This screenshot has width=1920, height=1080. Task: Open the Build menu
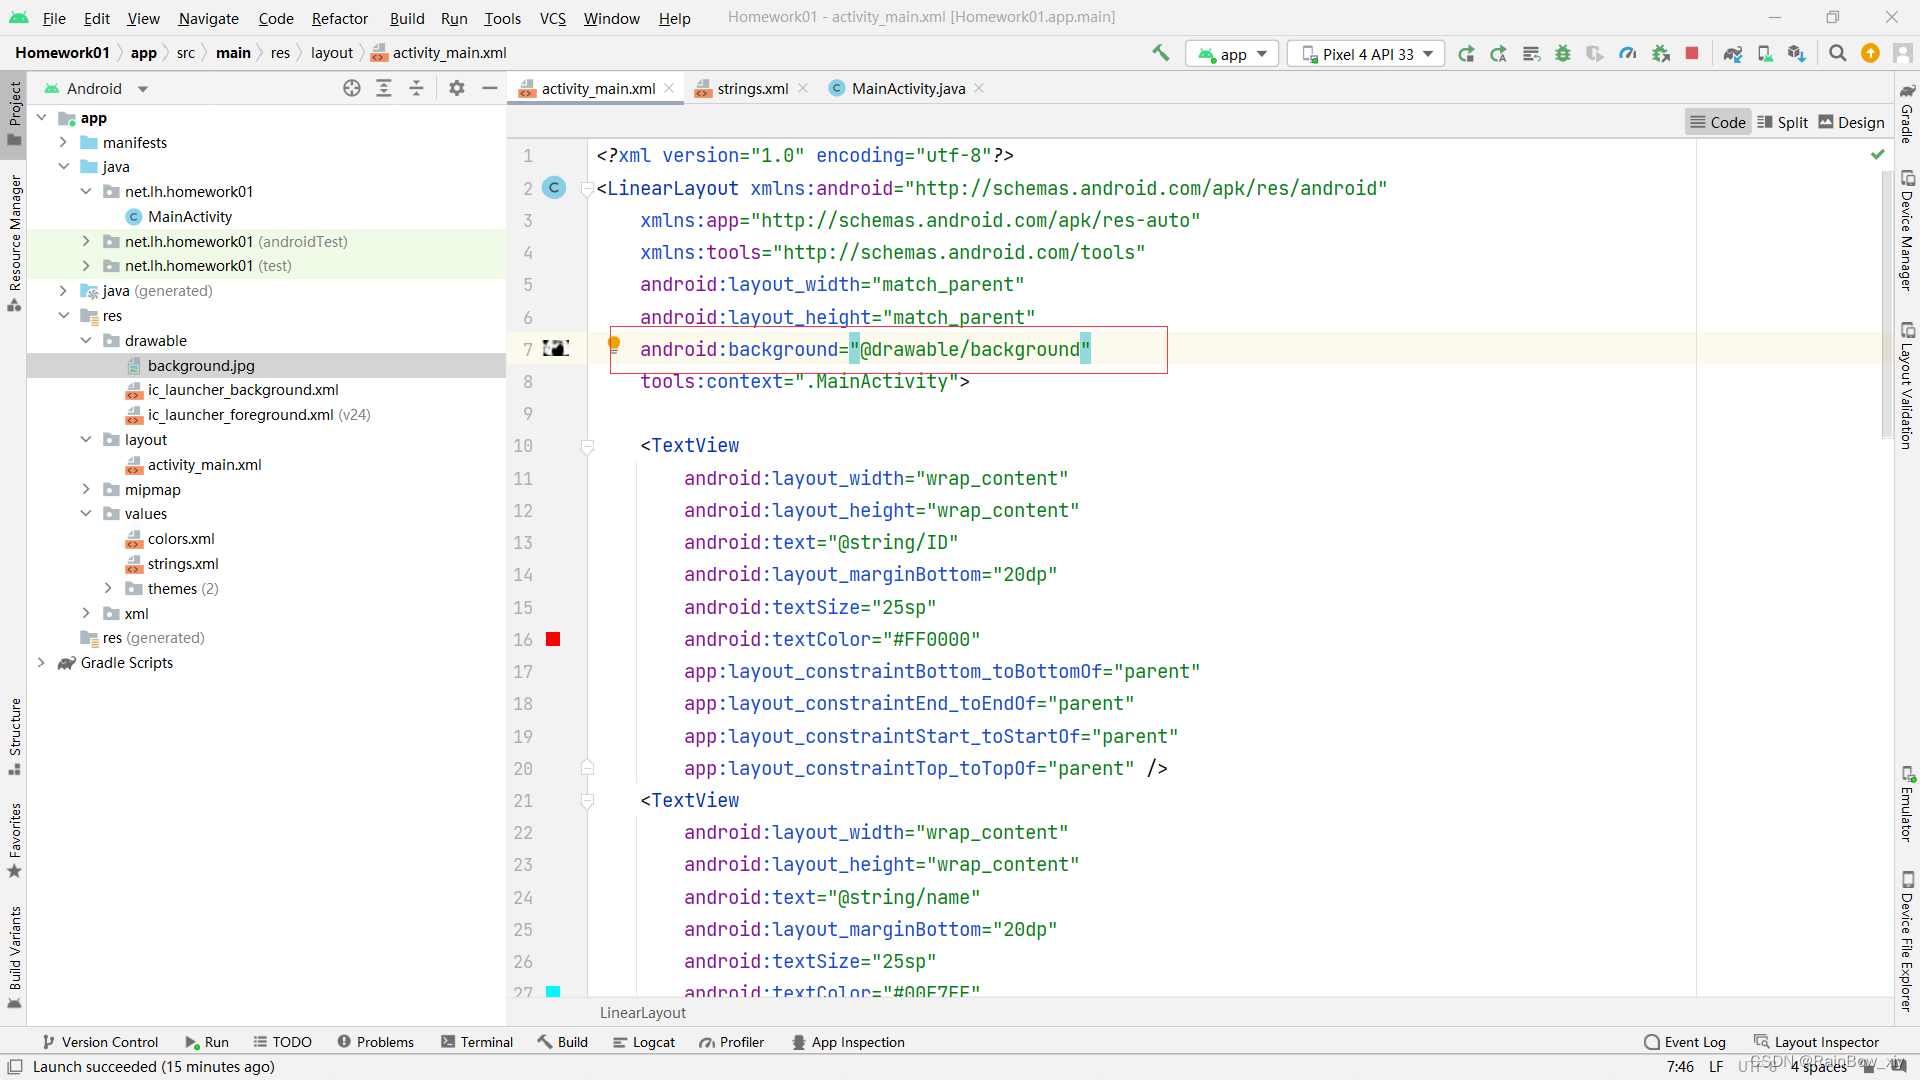pyautogui.click(x=406, y=18)
